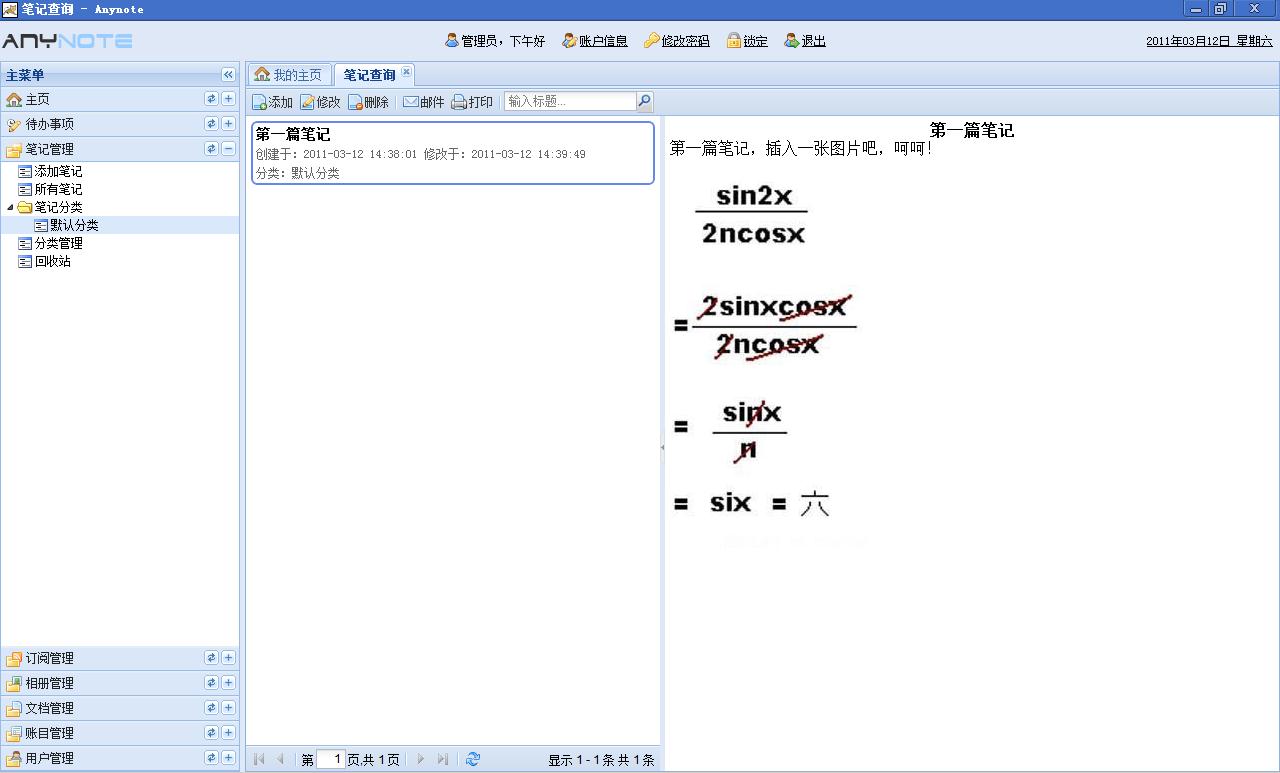Switch to the 我的主页 tab
The width and height of the screenshot is (1280, 773).
click(289, 75)
